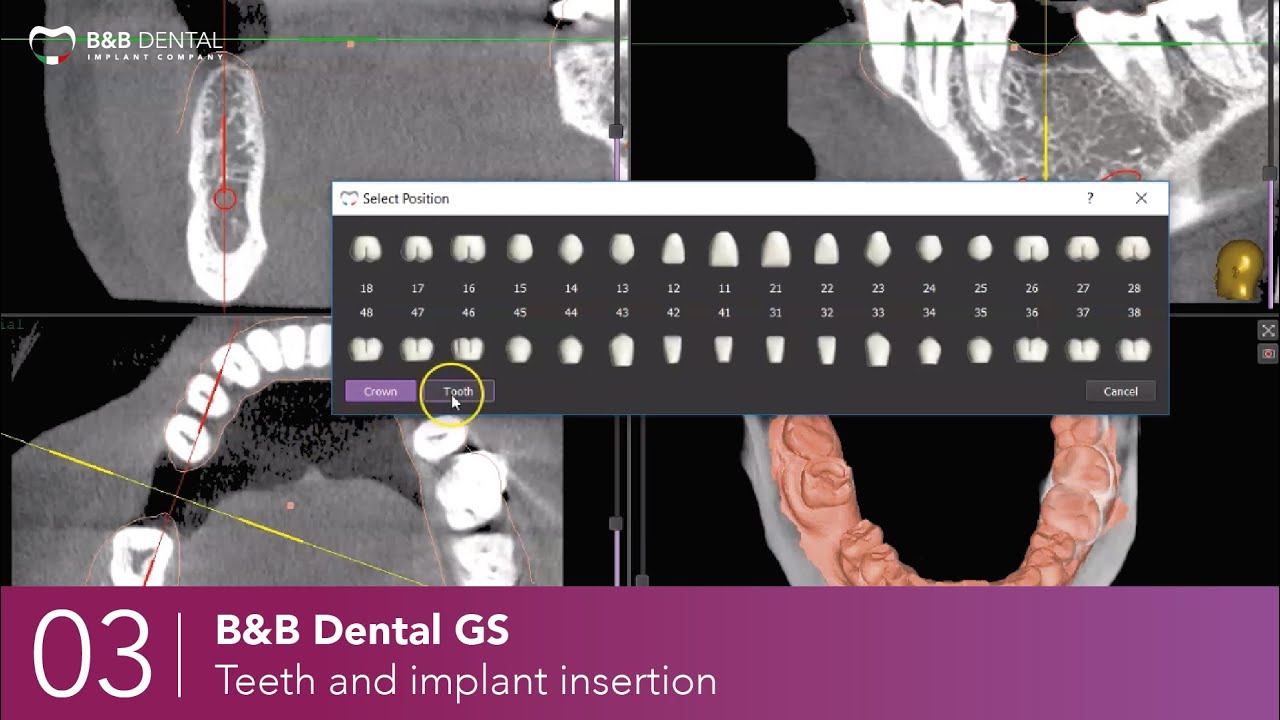Pick tooth 13 canine icon
Screen dimensions: 1280x720
(622, 249)
